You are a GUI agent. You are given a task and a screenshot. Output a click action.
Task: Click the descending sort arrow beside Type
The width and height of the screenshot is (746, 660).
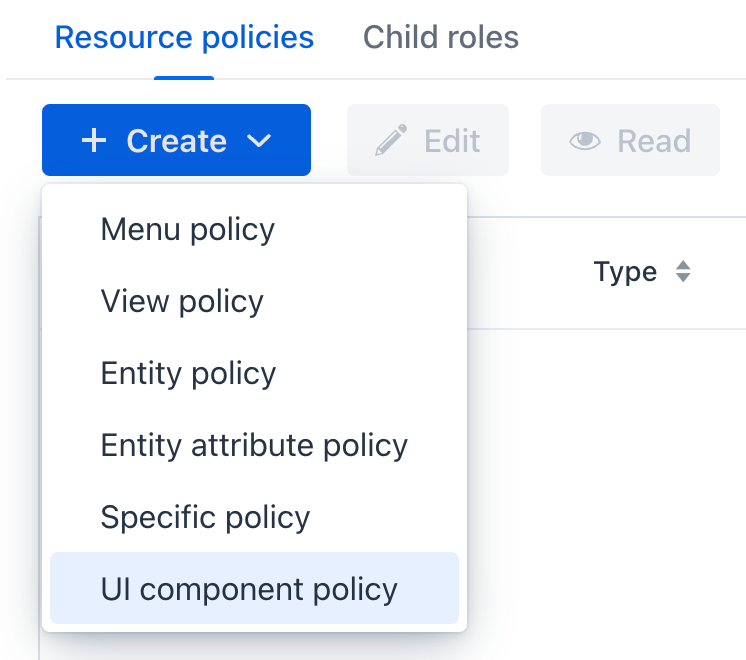click(683, 278)
